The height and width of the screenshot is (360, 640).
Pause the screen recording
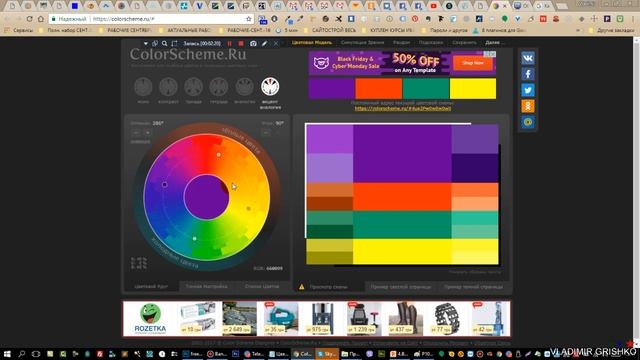pyautogui.click(x=229, y=43)
